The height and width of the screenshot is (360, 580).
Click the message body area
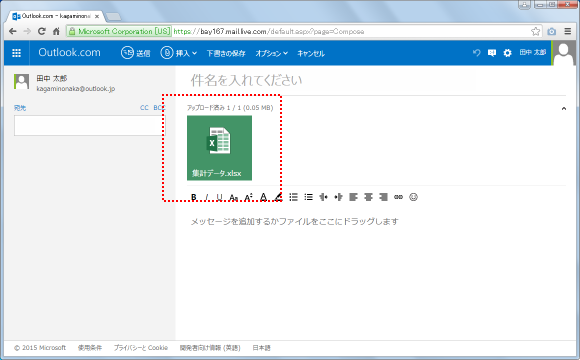point(377,274)
